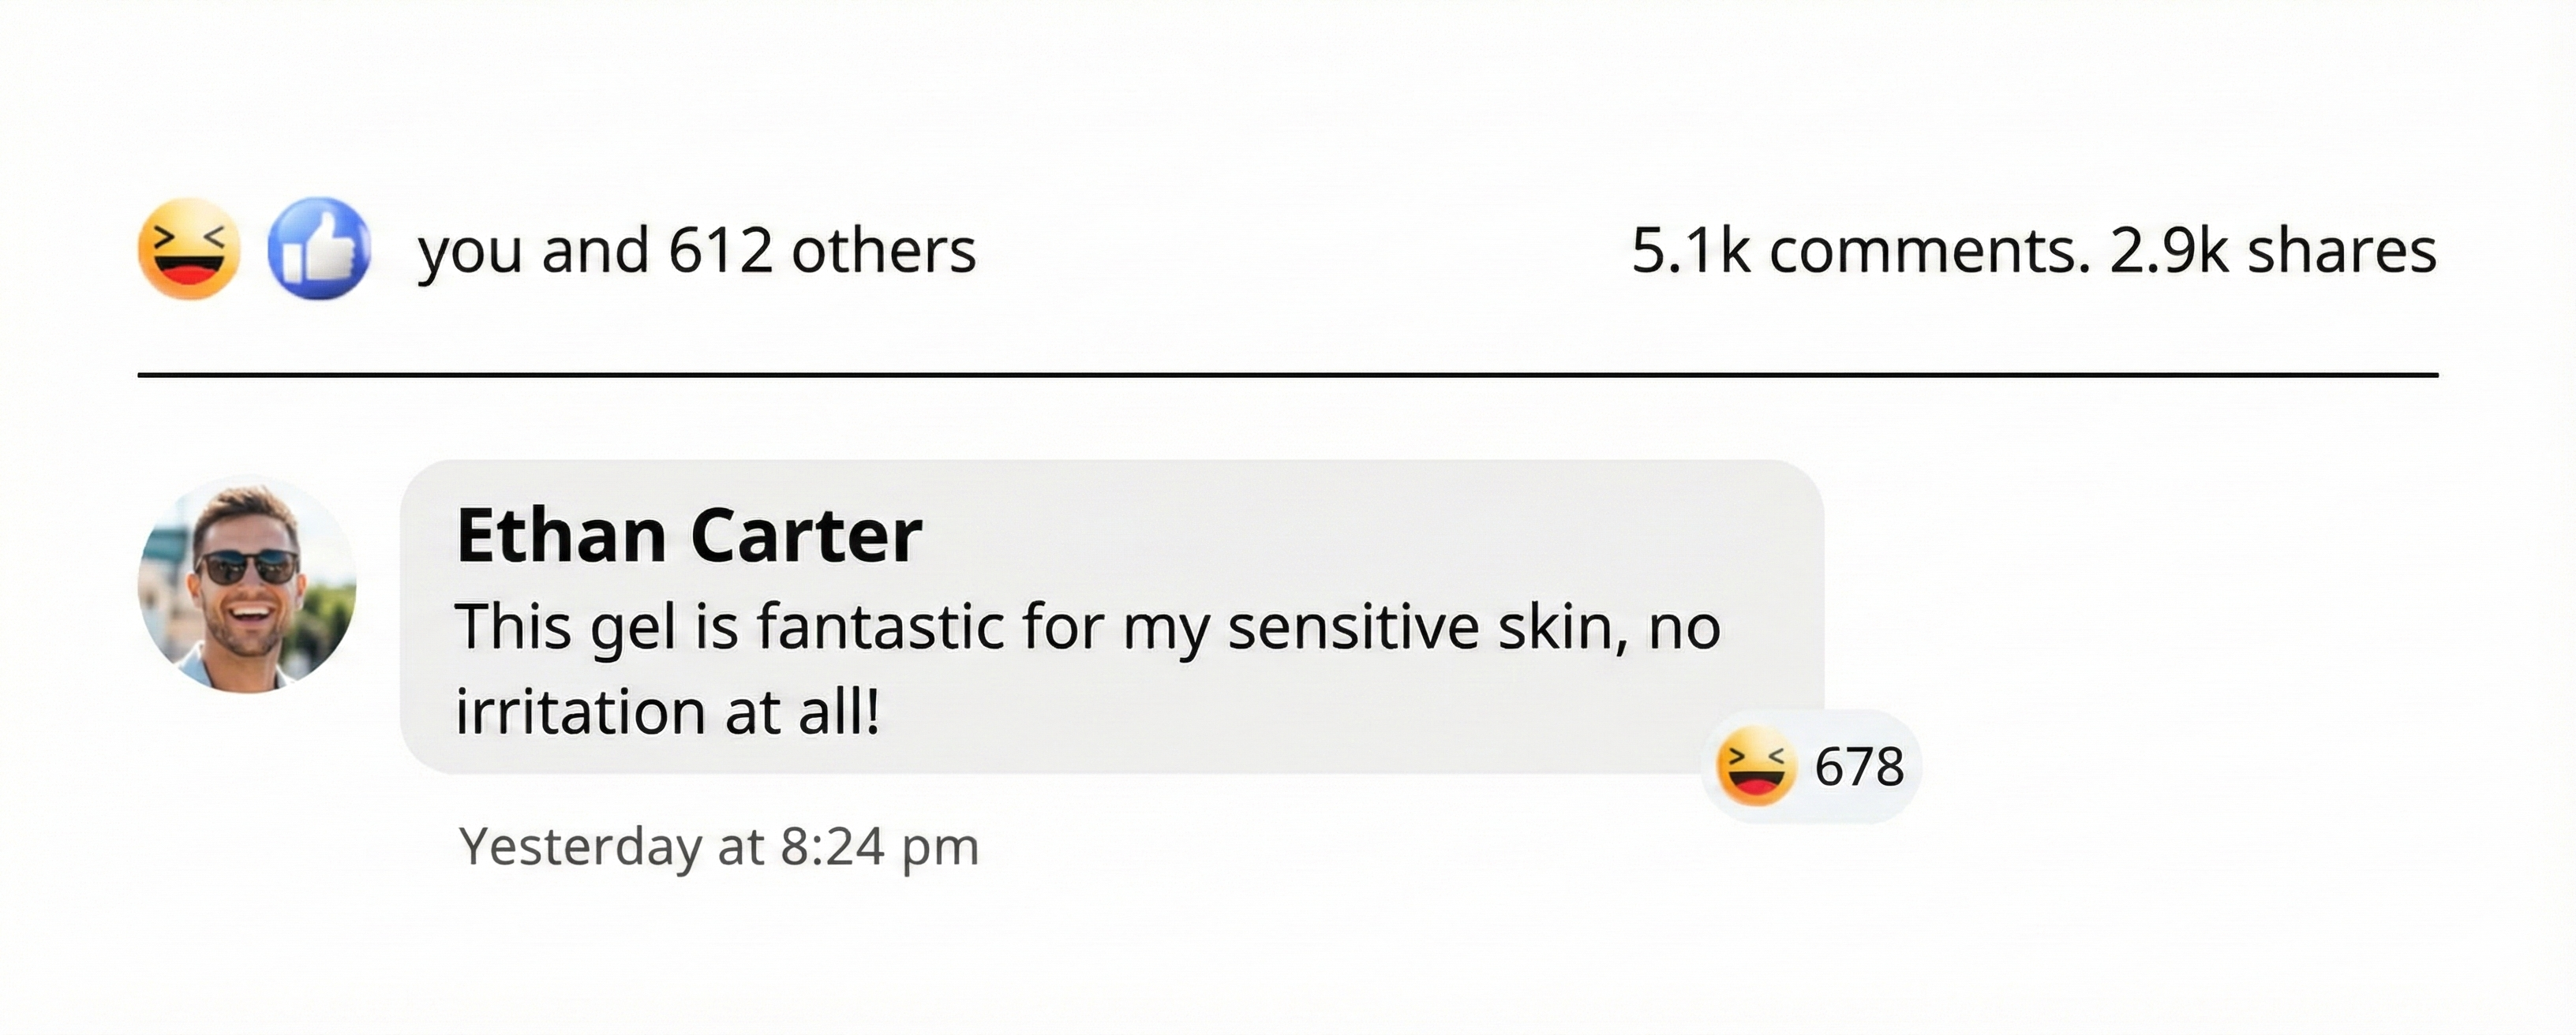Click the number 612 in reactions summary
Viewport: 2576px width, 1035px height.
point(720,250)
